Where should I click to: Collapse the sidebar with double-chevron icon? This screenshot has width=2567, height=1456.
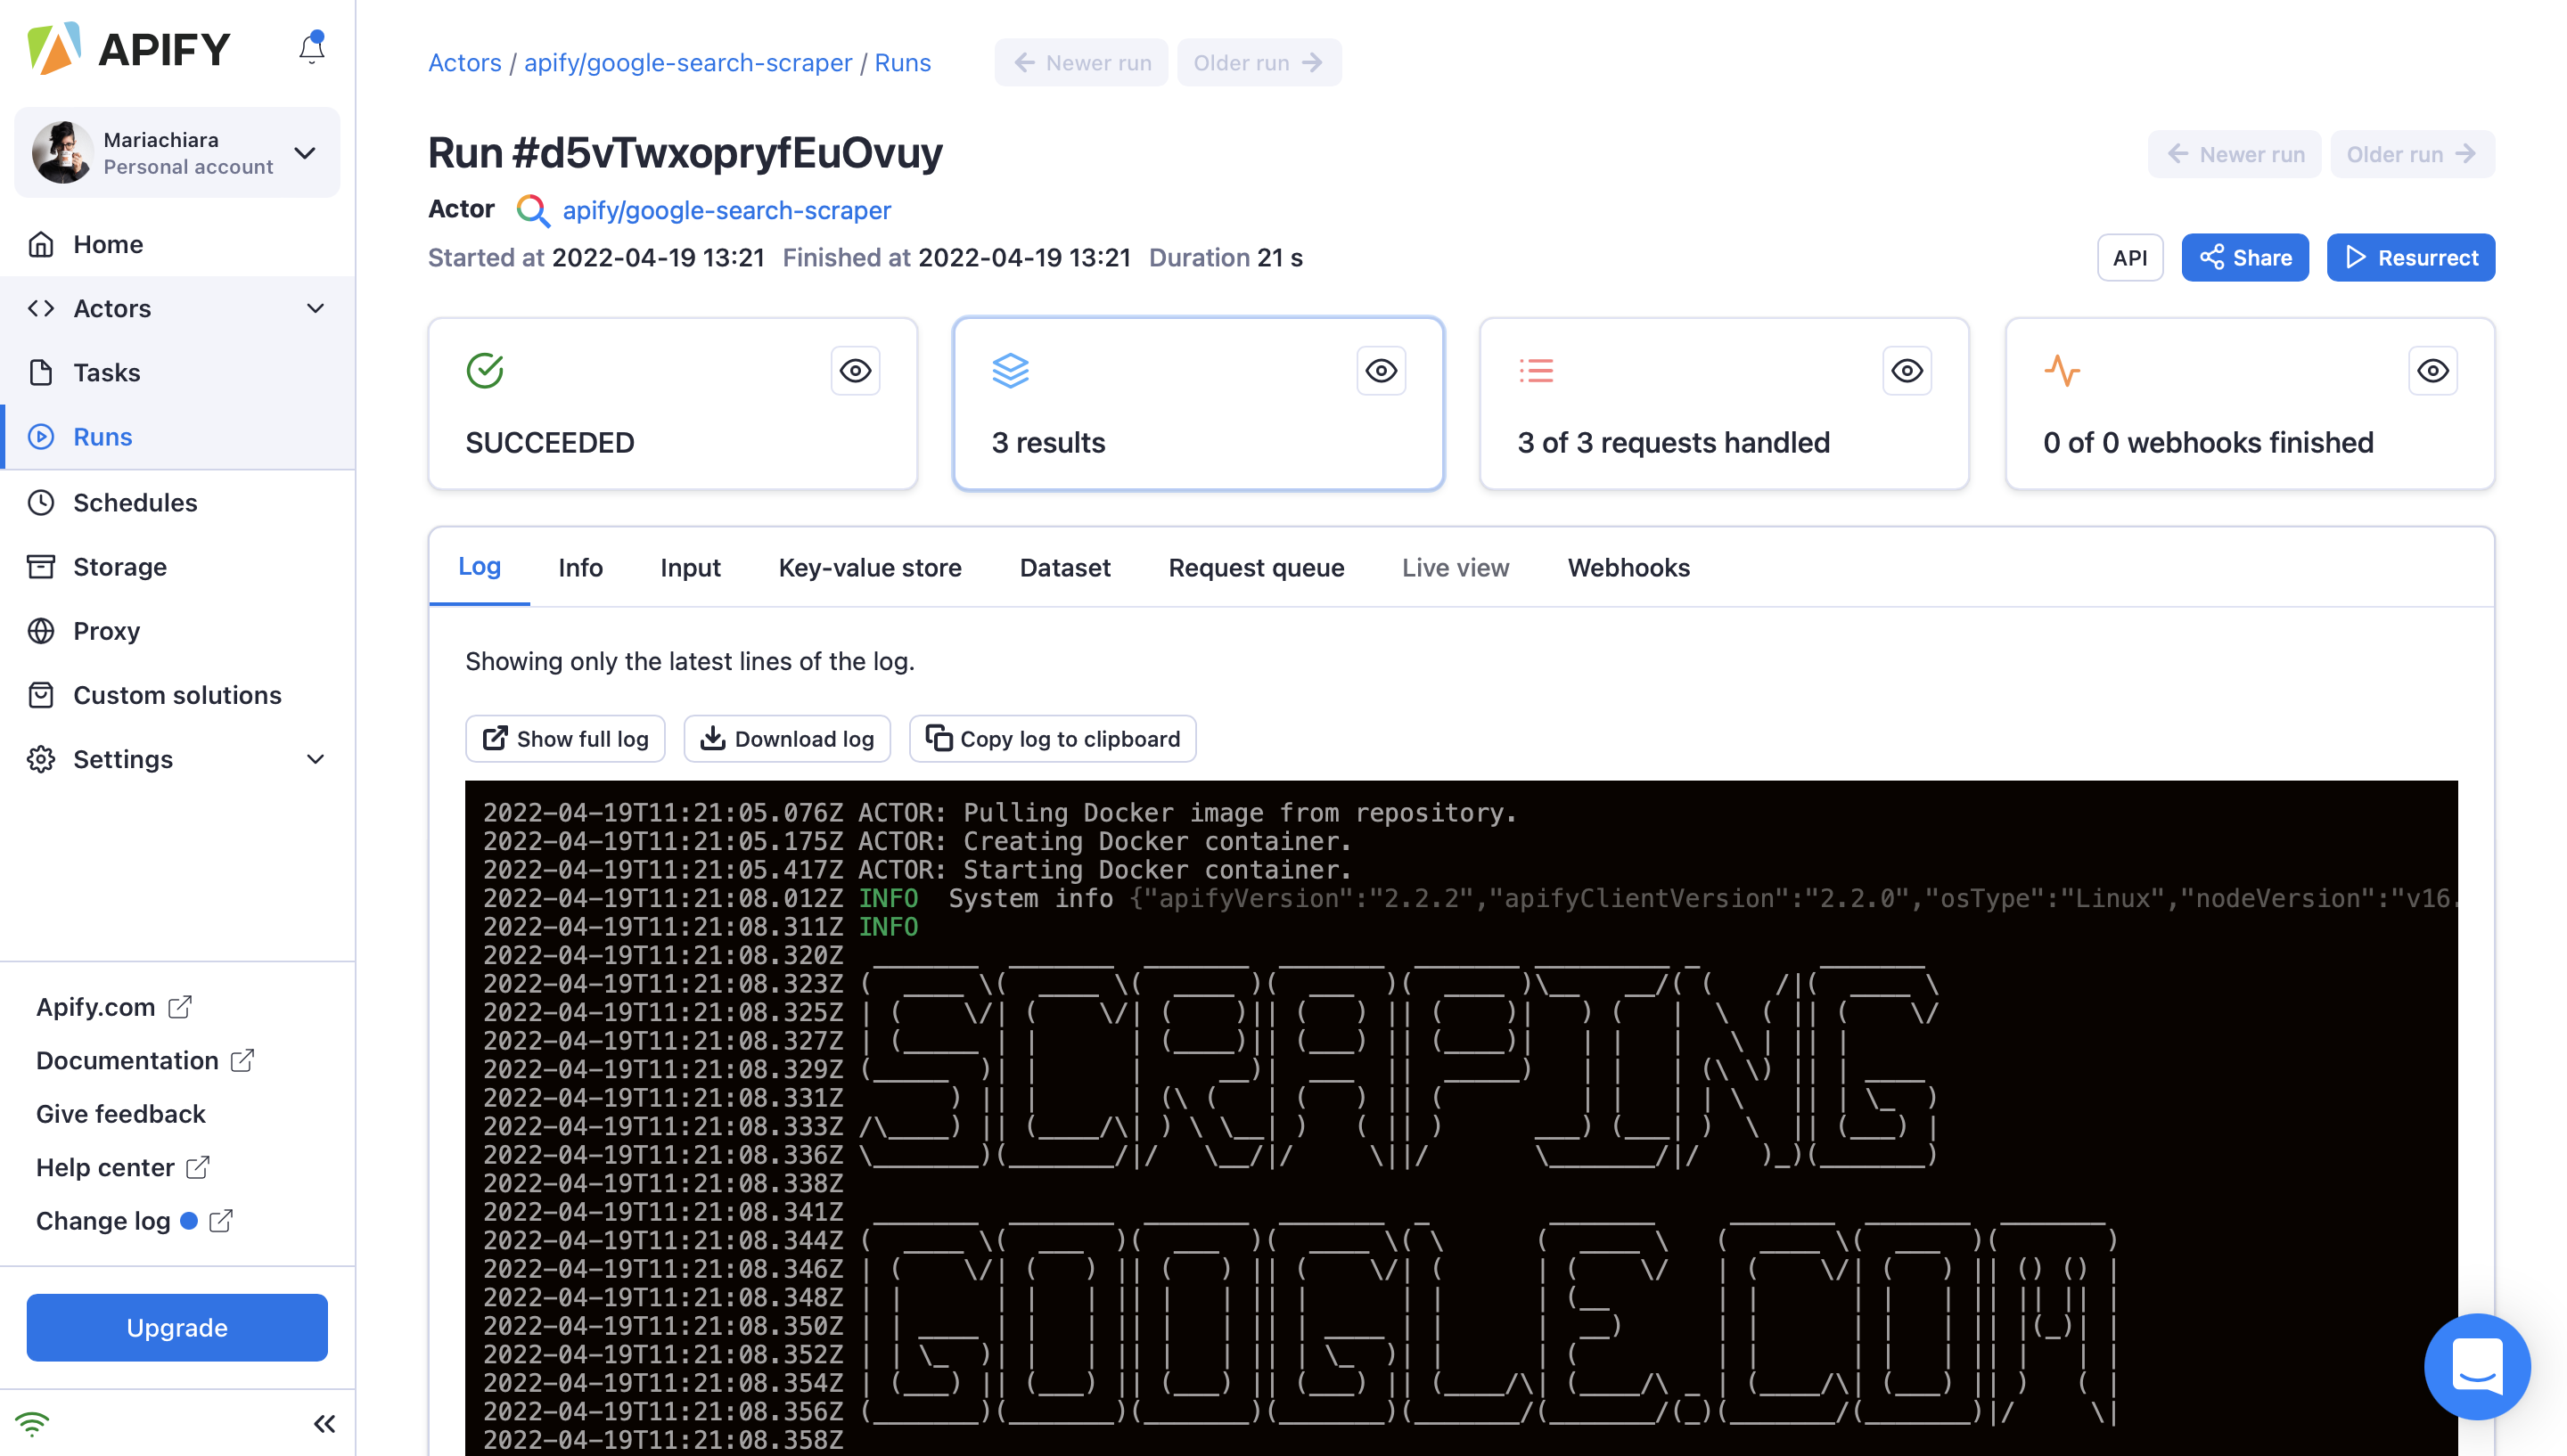(324, 1424)
